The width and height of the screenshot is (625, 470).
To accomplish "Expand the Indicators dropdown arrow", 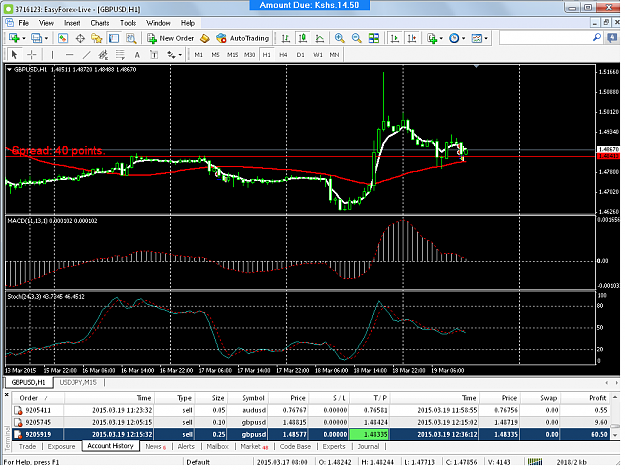I will tap(441, 39).
